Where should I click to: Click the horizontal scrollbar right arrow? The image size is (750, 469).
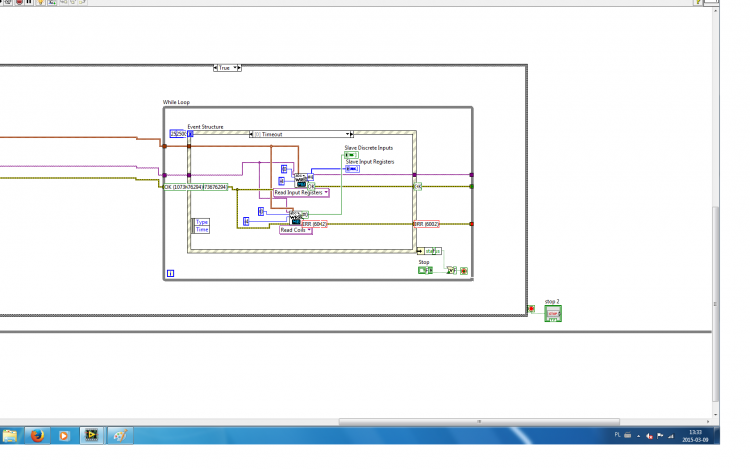(708, 422)
